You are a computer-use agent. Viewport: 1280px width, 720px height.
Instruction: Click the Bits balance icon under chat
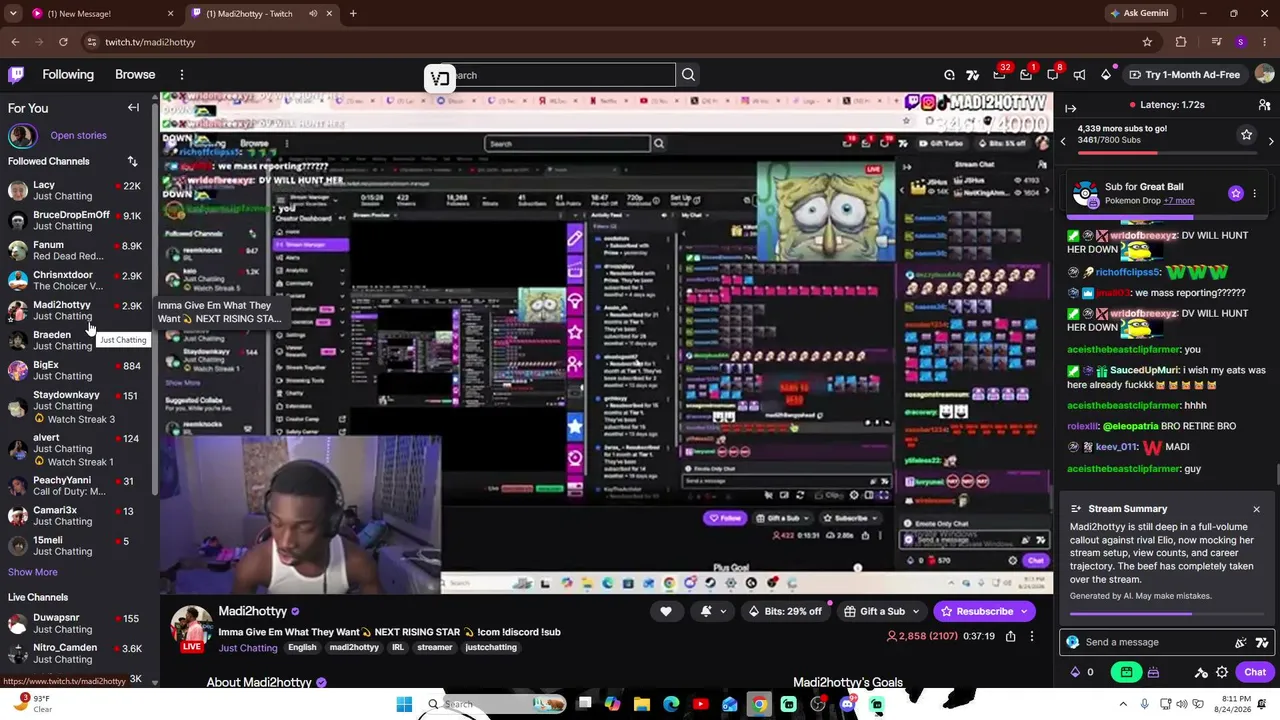coord(1076,672)
